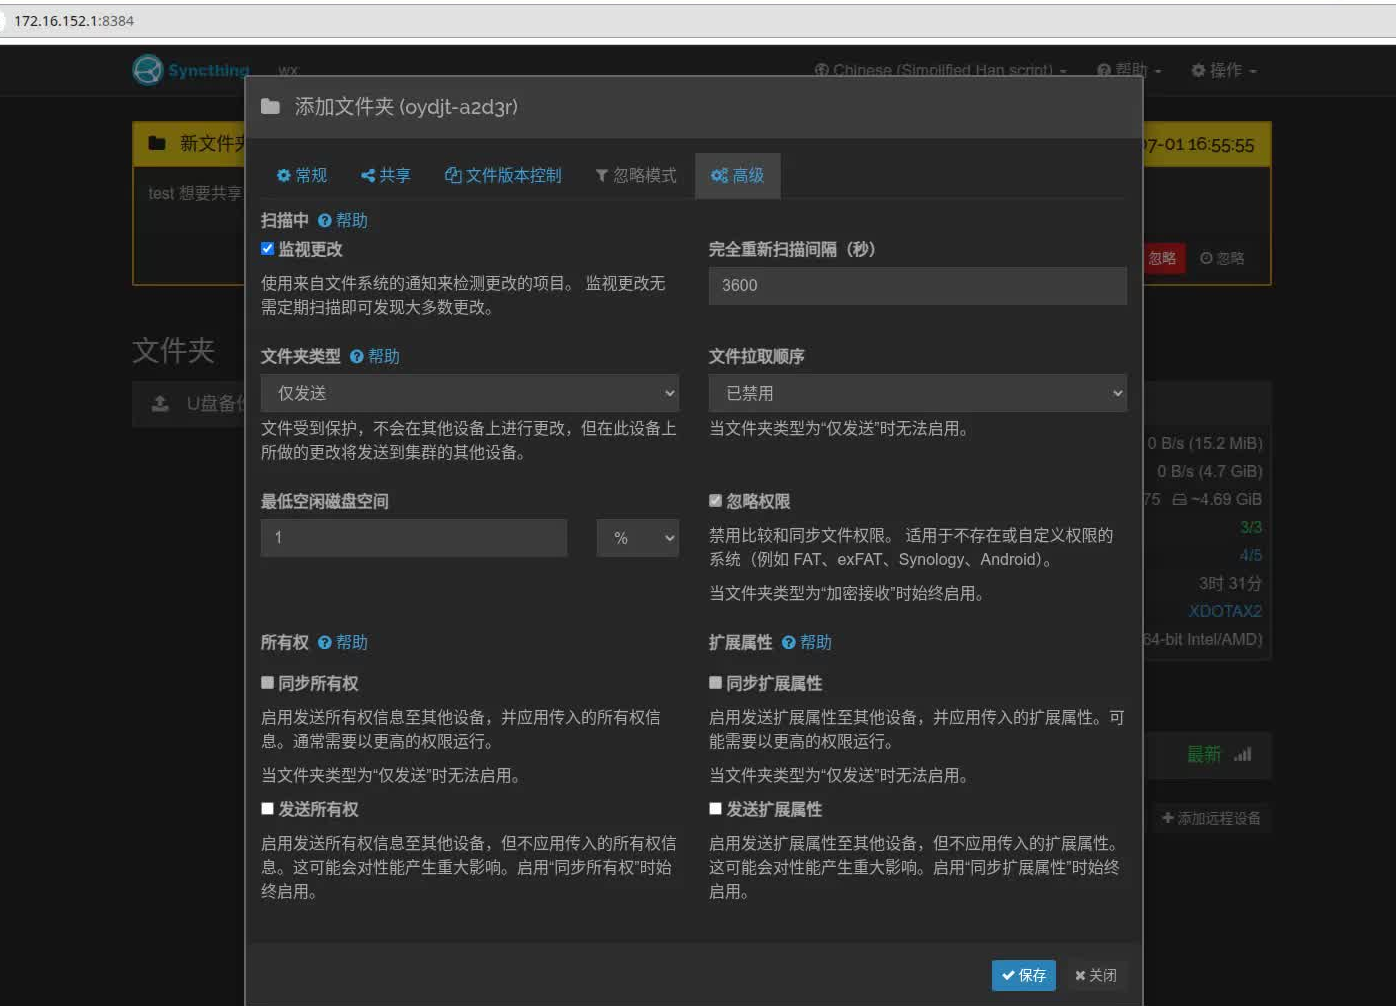The image size is (1396, 1006).
Task: Click the dimmed 忽略 clock button in background
Action: click(x=1222, y=258)
